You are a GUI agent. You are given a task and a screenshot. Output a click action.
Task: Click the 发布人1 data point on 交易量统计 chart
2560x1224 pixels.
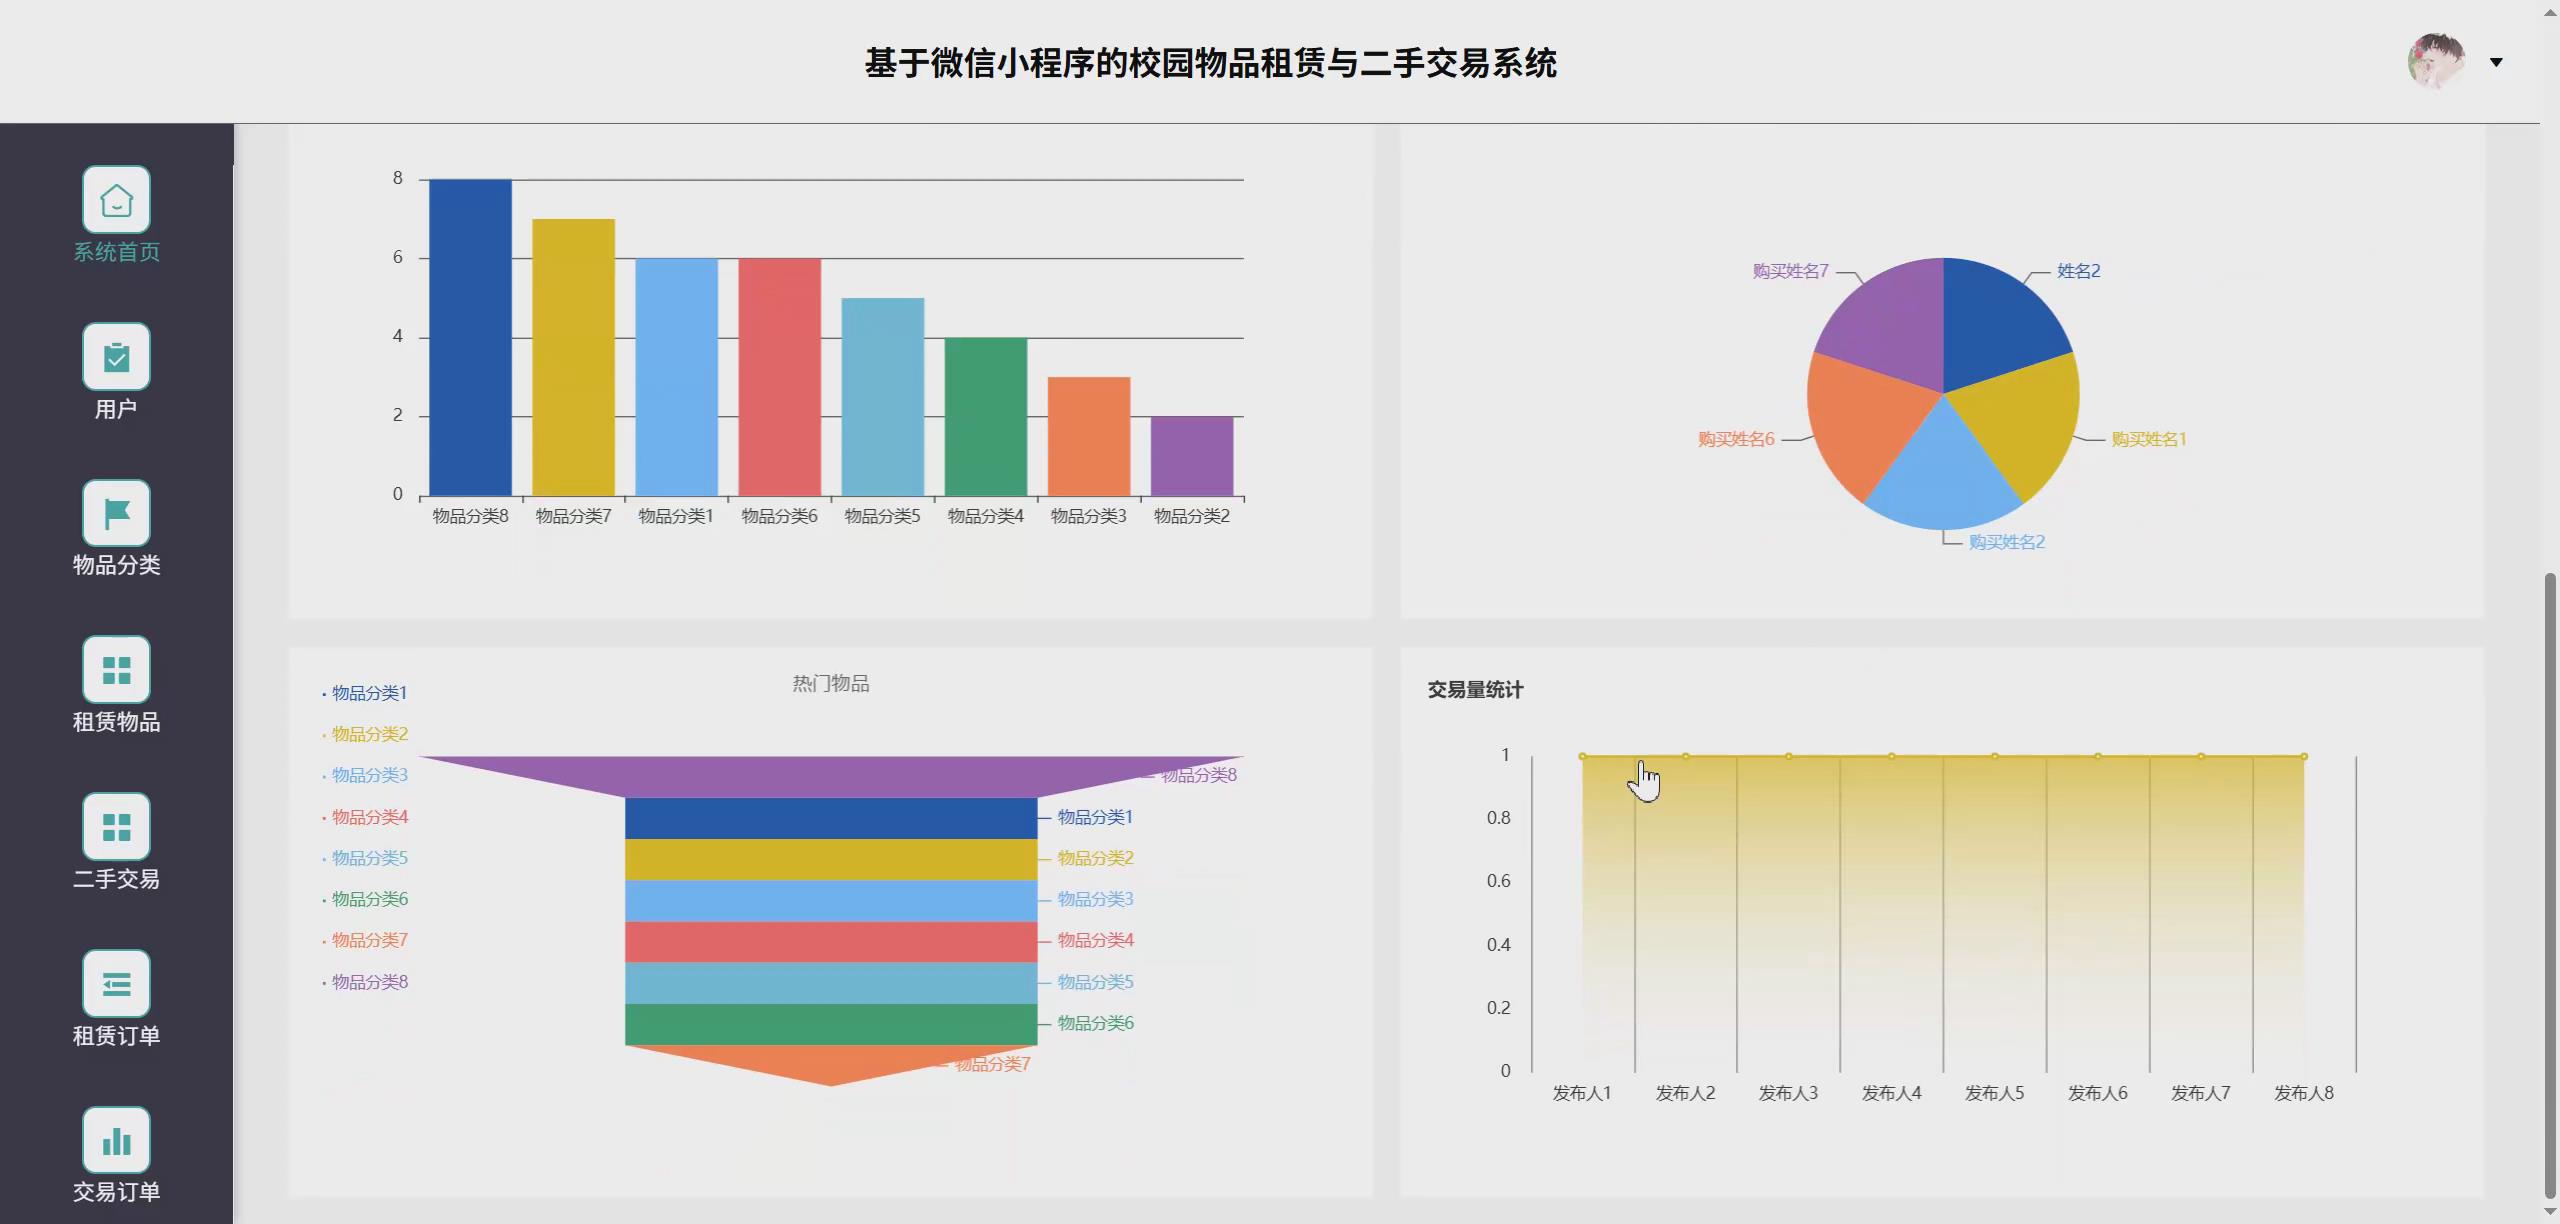[1583, 756]
